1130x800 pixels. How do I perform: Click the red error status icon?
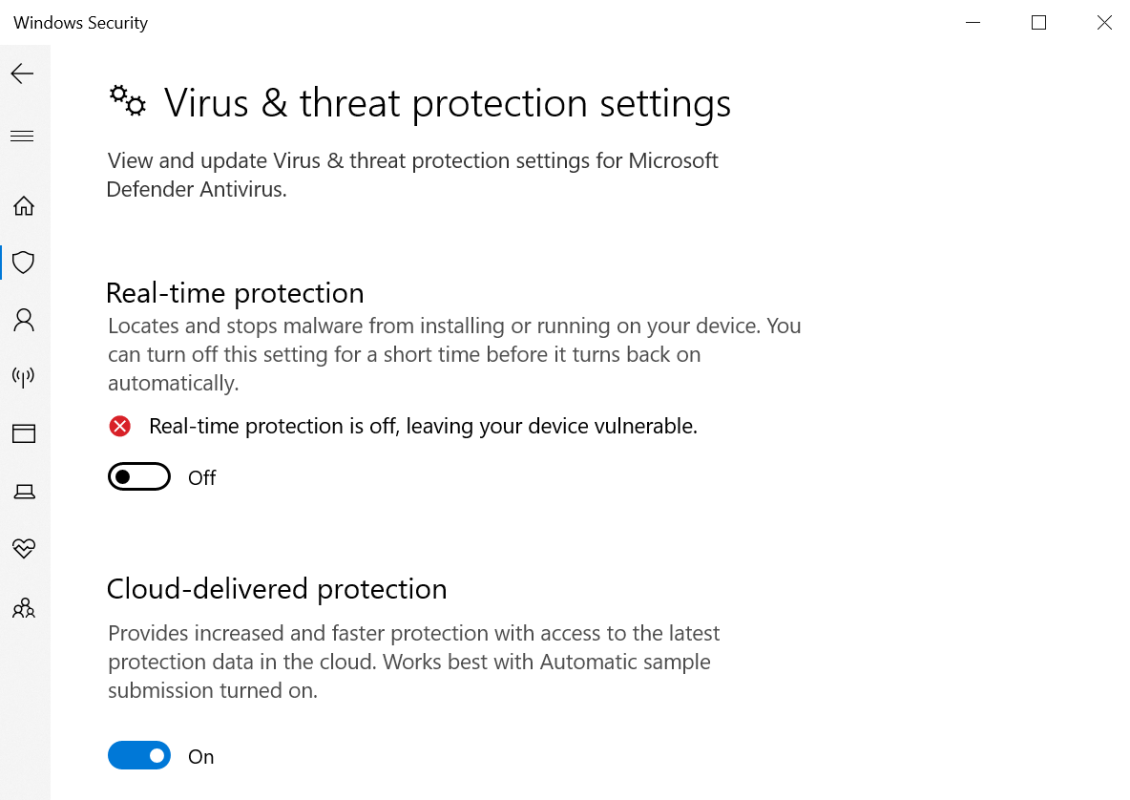[x=120, y=427]
